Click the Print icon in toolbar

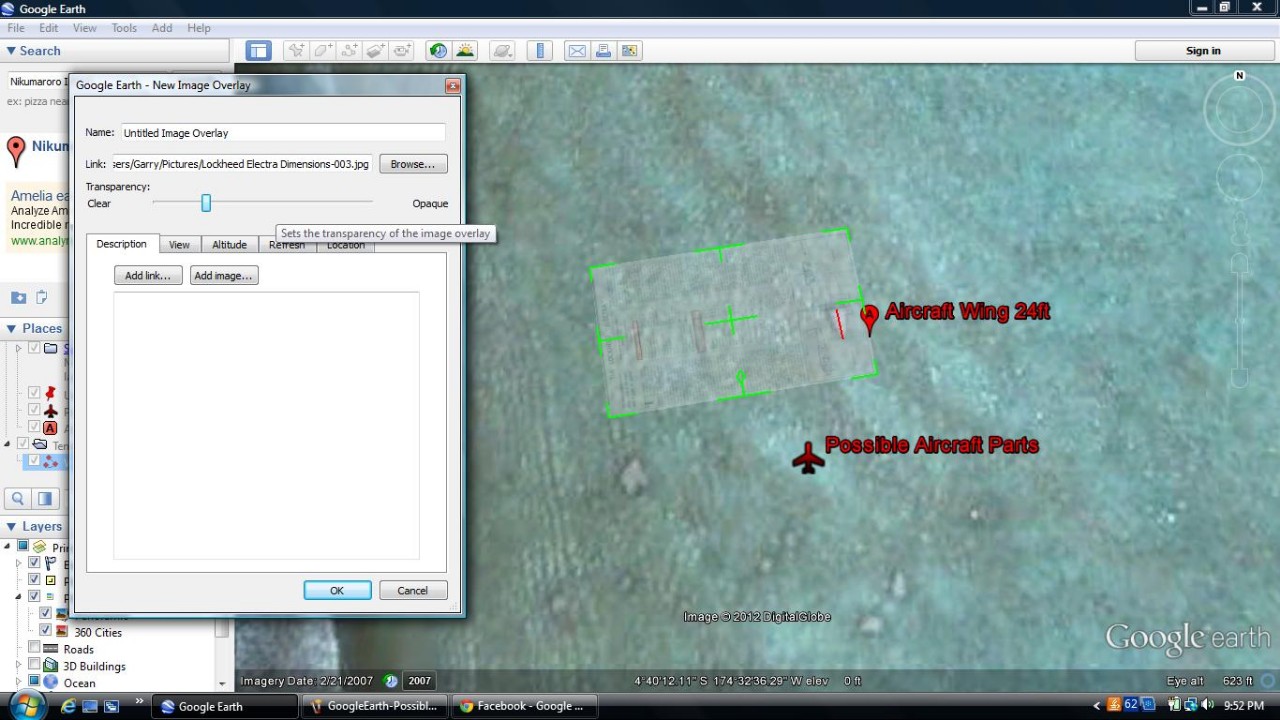[x=603, y=51]
